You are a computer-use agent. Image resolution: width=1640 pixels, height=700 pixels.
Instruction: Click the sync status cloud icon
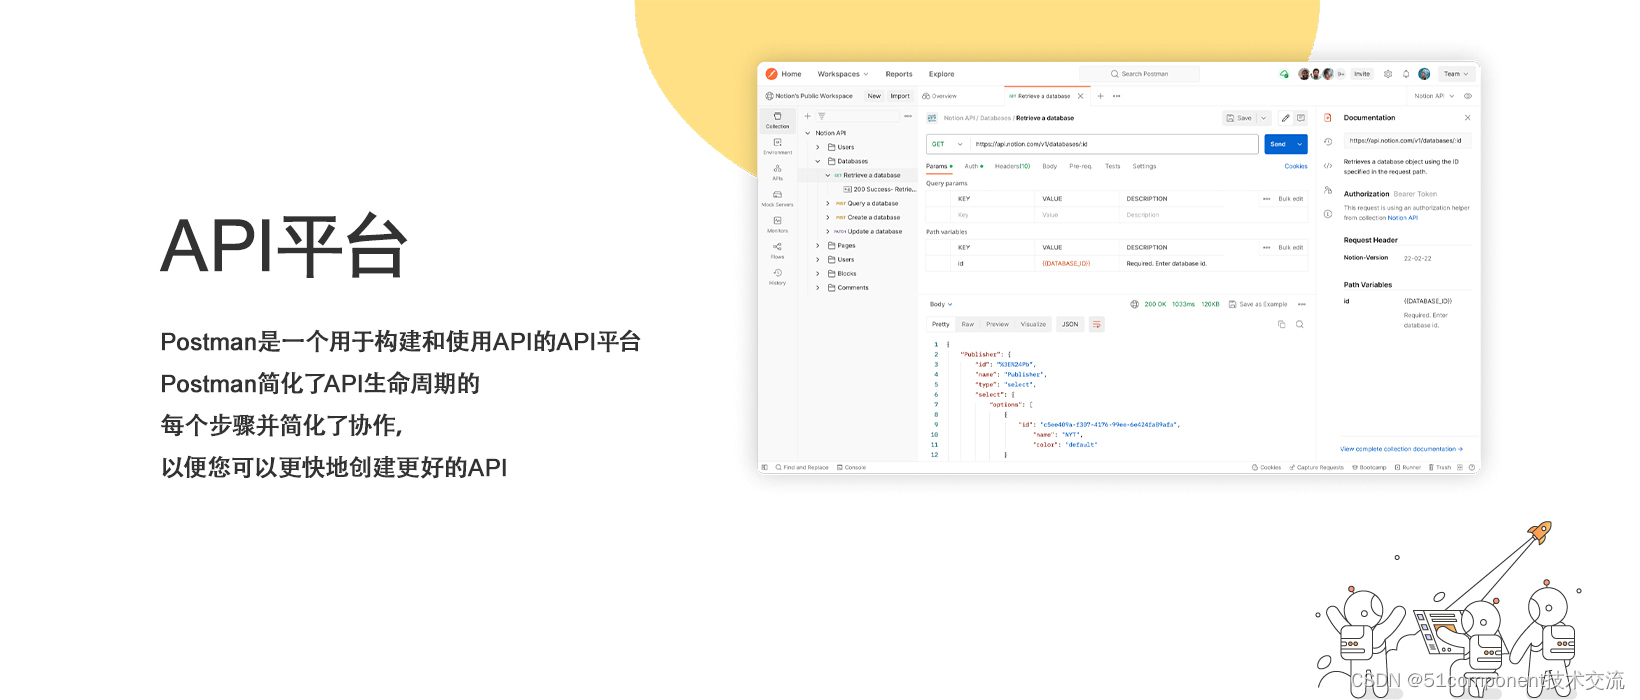click(1284, 74)
